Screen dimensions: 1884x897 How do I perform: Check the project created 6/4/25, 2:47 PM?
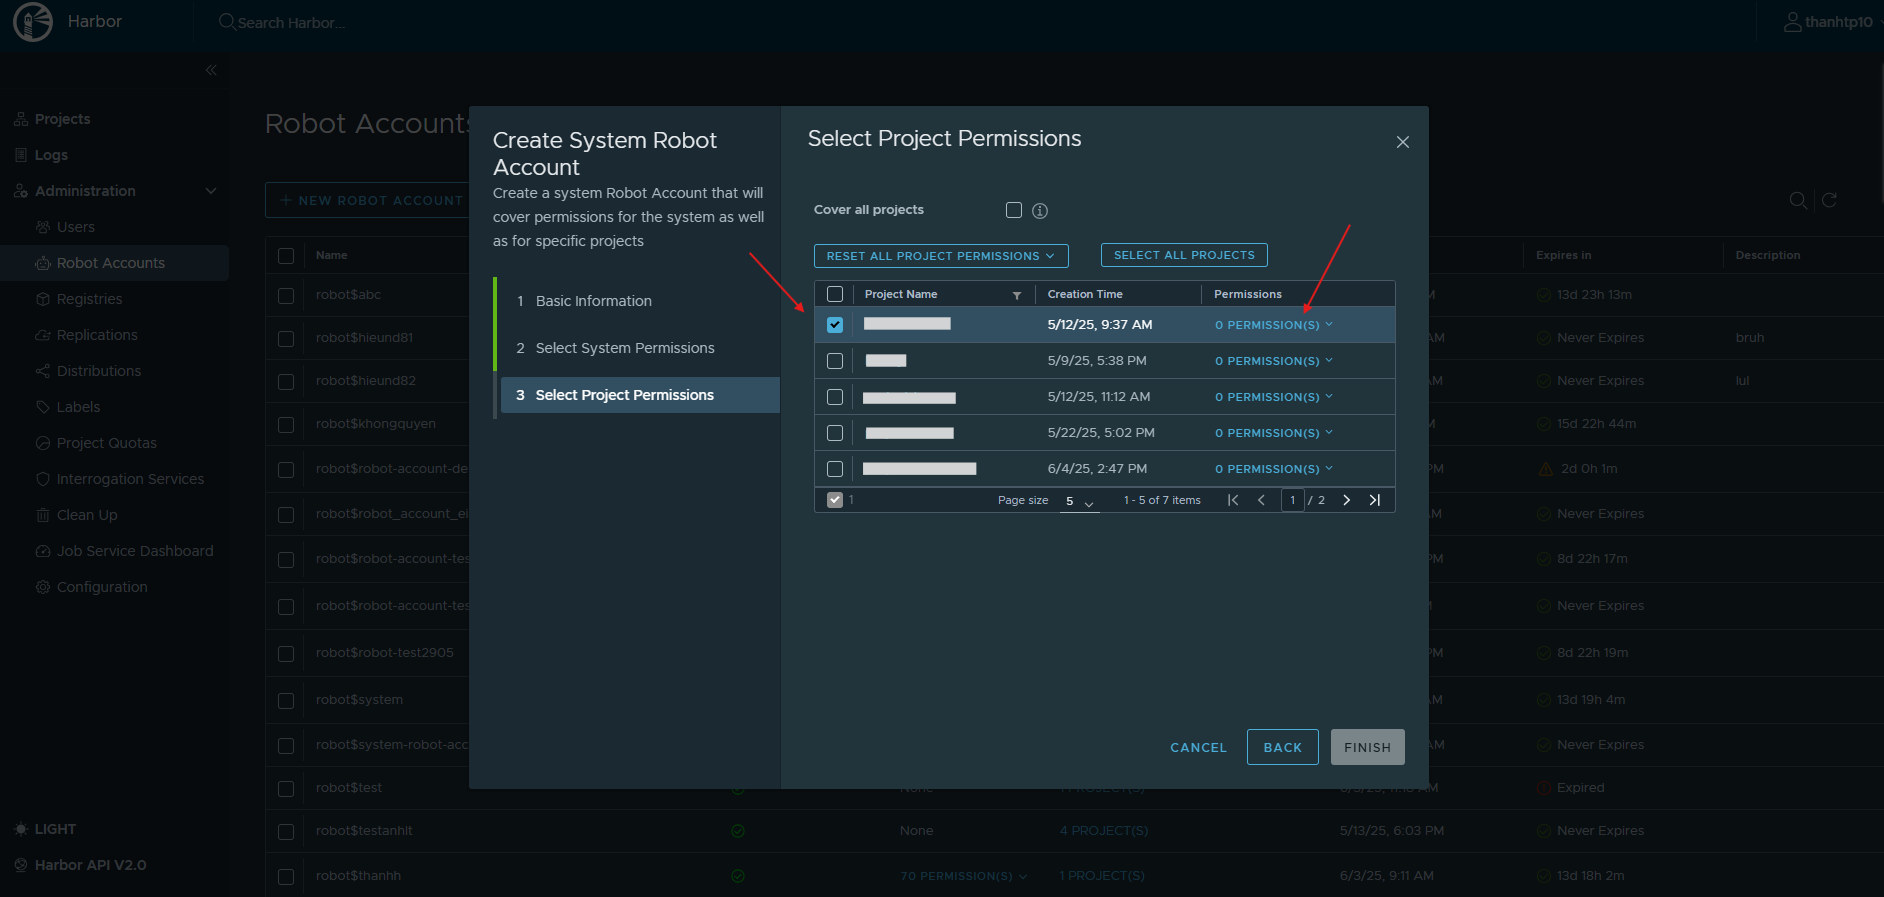(835, 469)
